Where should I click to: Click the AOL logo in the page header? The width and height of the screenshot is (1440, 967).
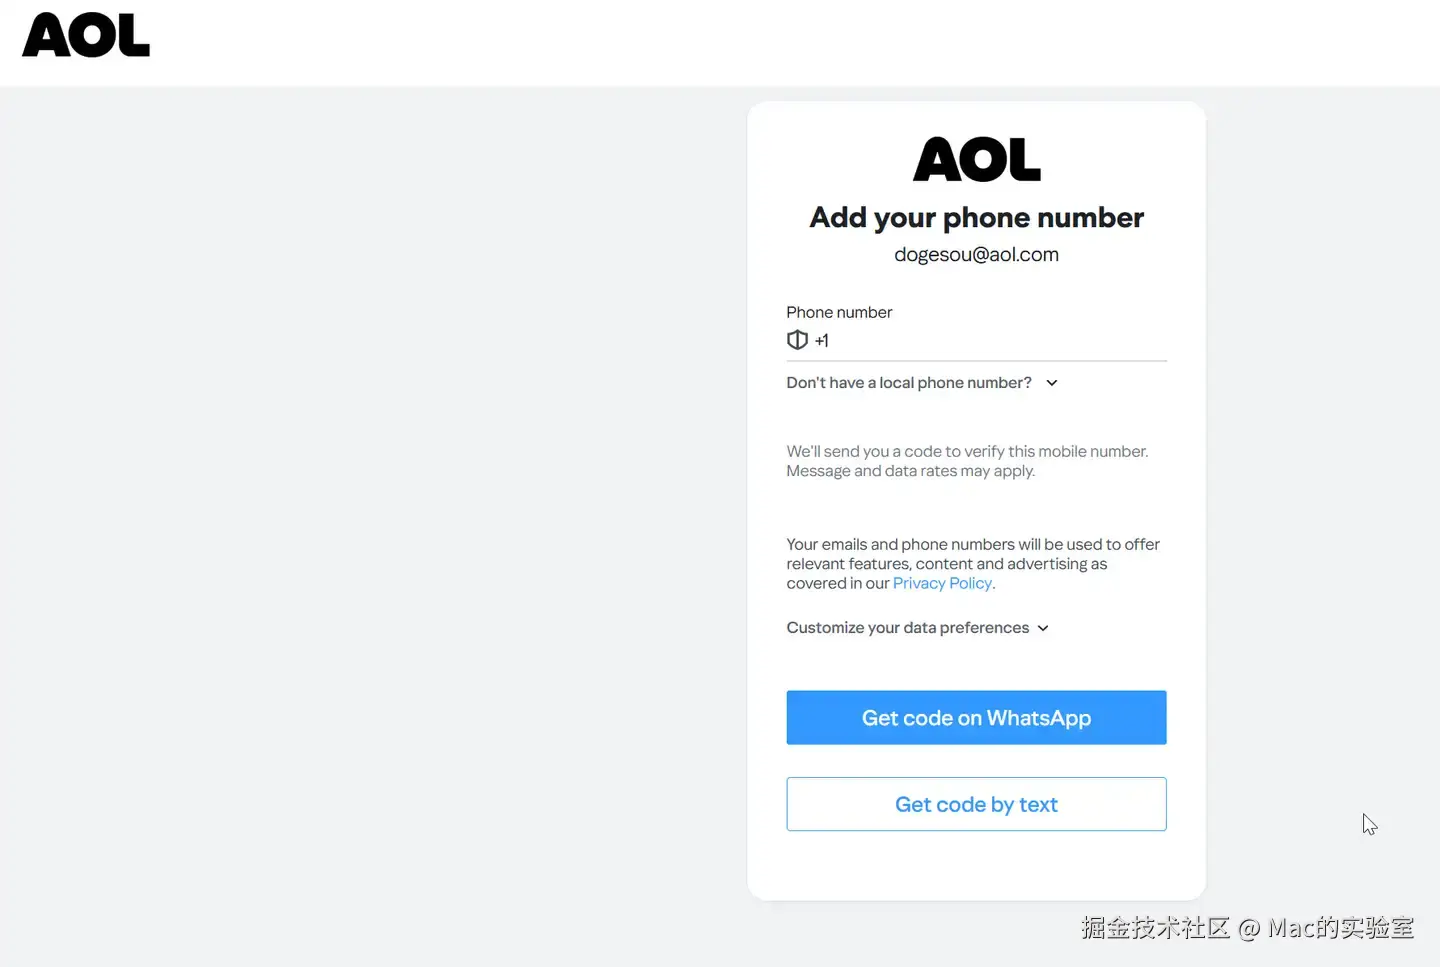(86, 36)
